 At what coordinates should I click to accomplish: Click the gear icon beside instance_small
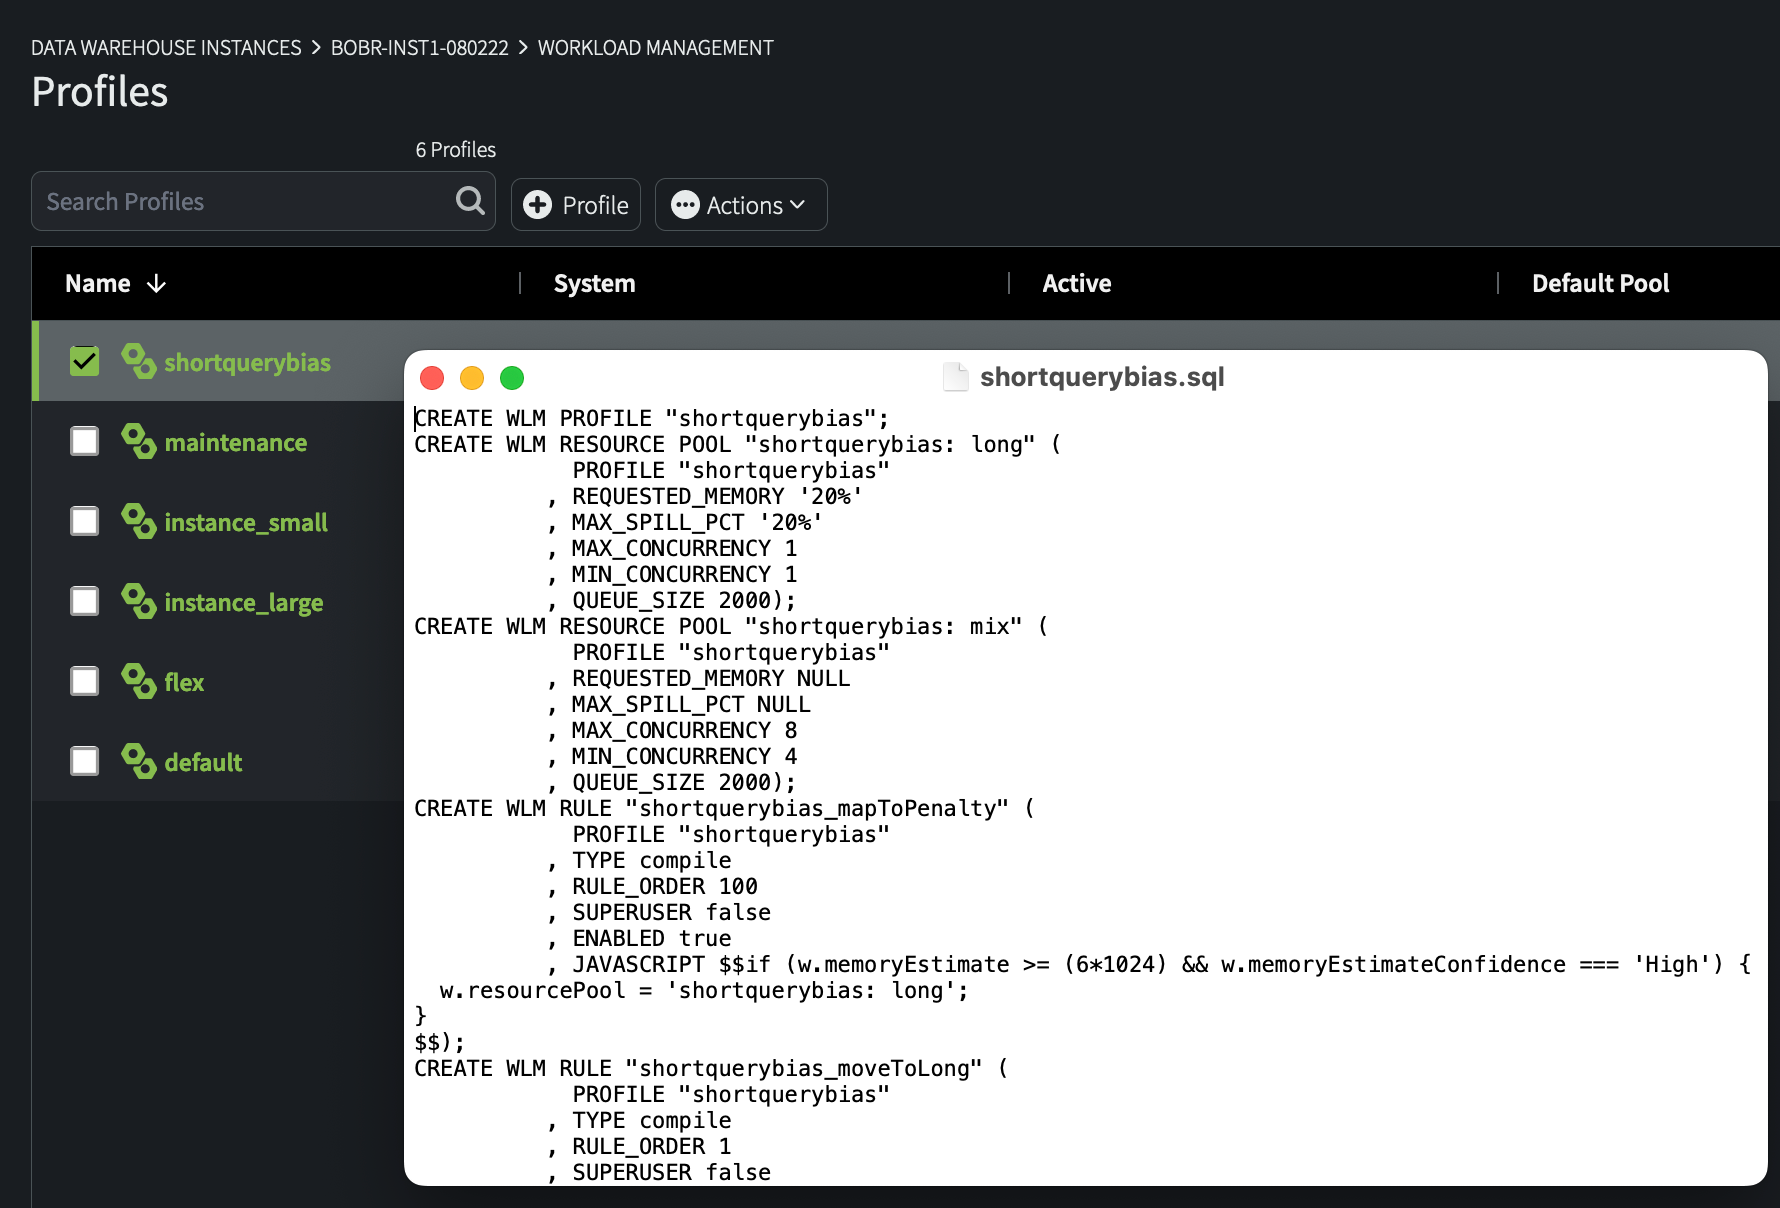138,521
